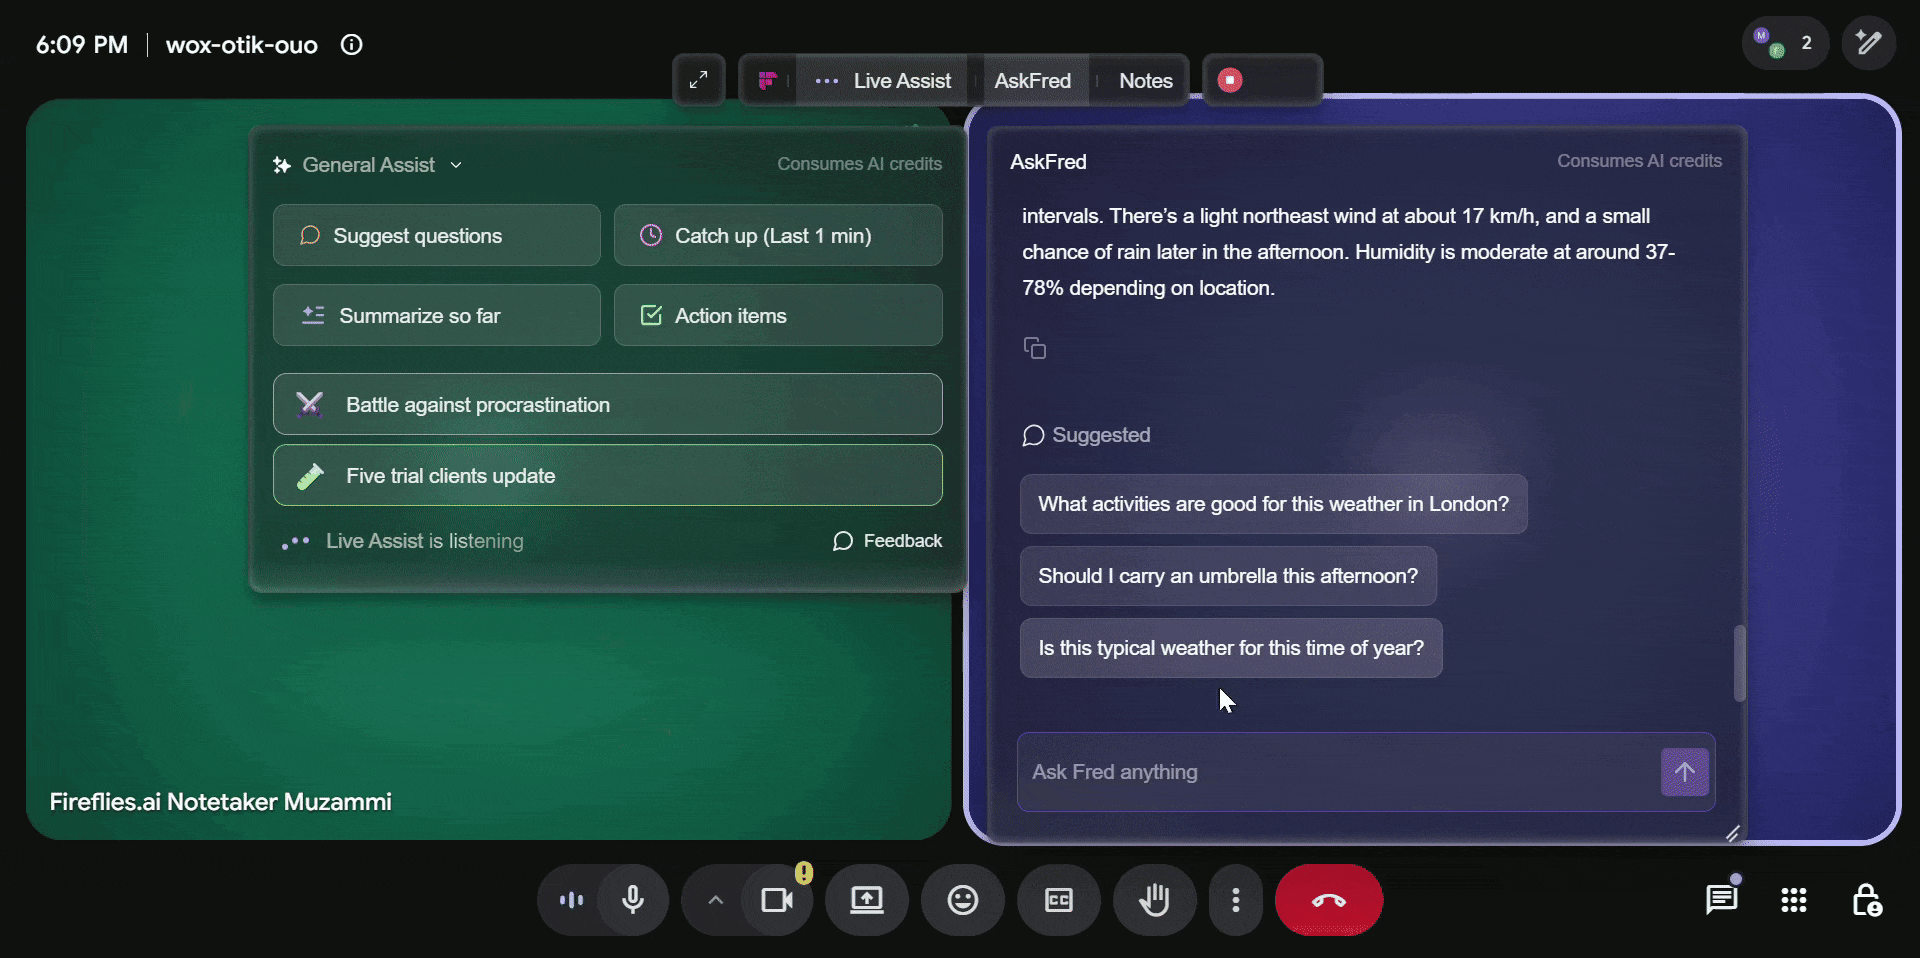Open host controls lock icon
Screen dimensions: 1920x958
pos(1867,900)
